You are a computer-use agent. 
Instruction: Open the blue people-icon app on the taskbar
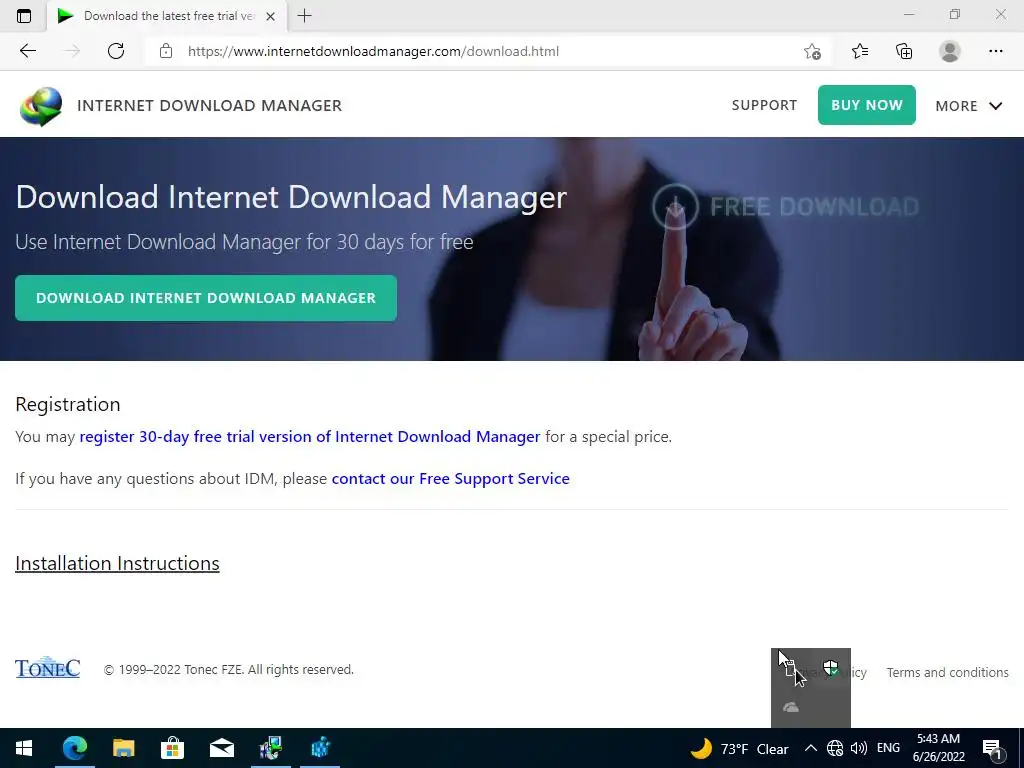click(320, 748)
